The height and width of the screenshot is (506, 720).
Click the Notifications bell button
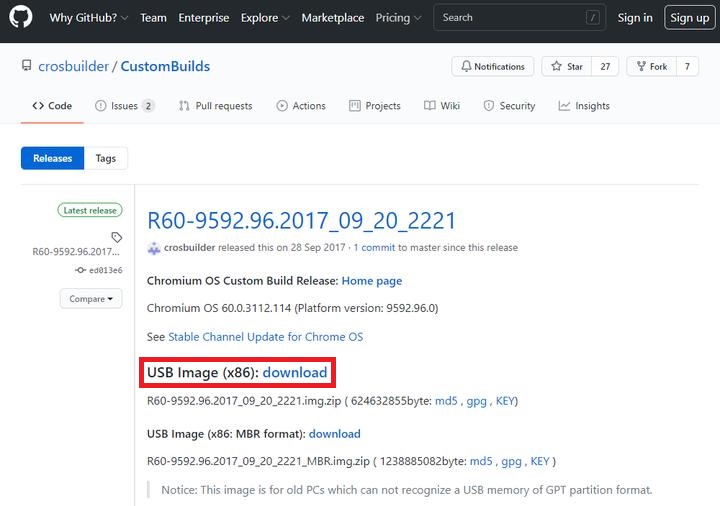(x=493, y=66)
